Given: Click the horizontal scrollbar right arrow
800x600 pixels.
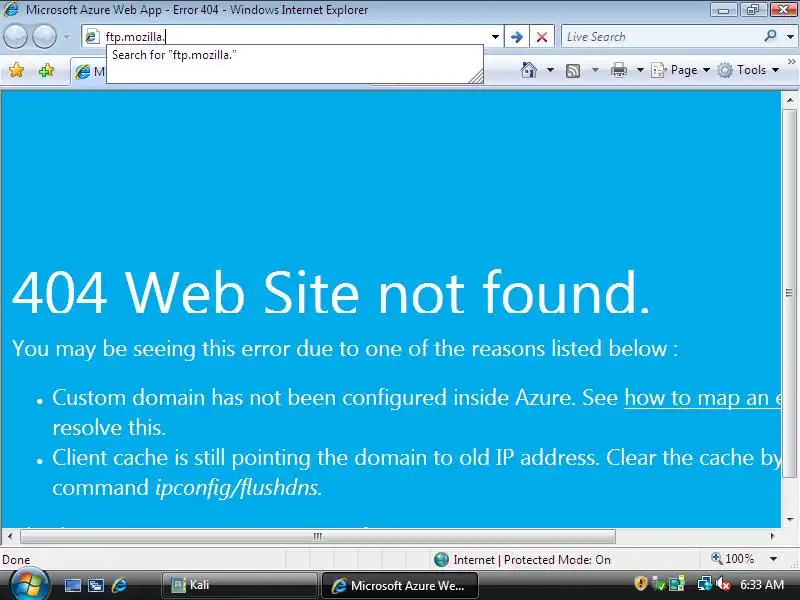Looking at the screenshot, I should pyautogui.click(x=772, y=536).
